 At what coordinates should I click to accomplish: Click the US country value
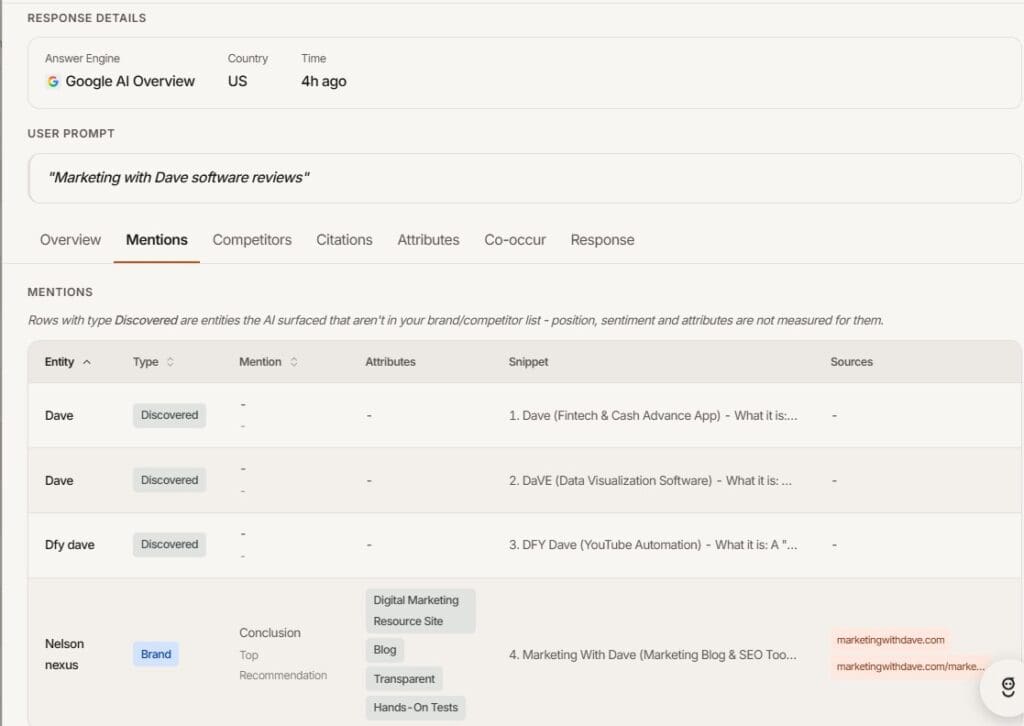coord(238,82)
